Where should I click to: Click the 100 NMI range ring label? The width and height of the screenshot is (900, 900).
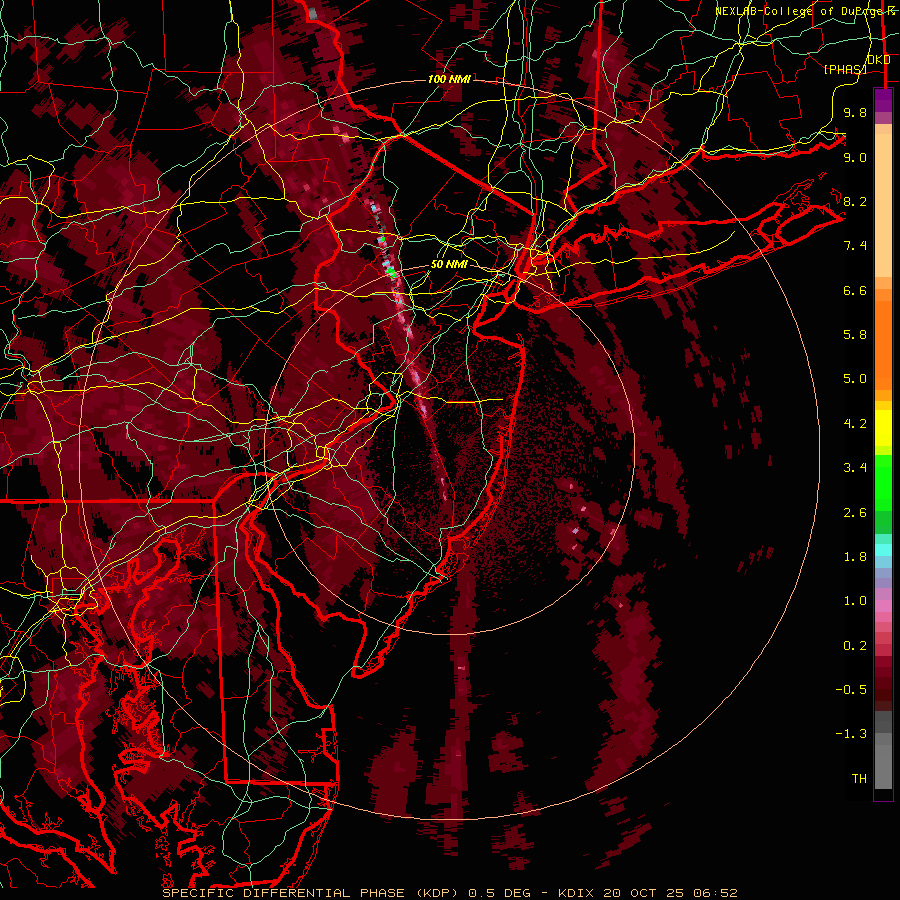(x=449, y=79)
